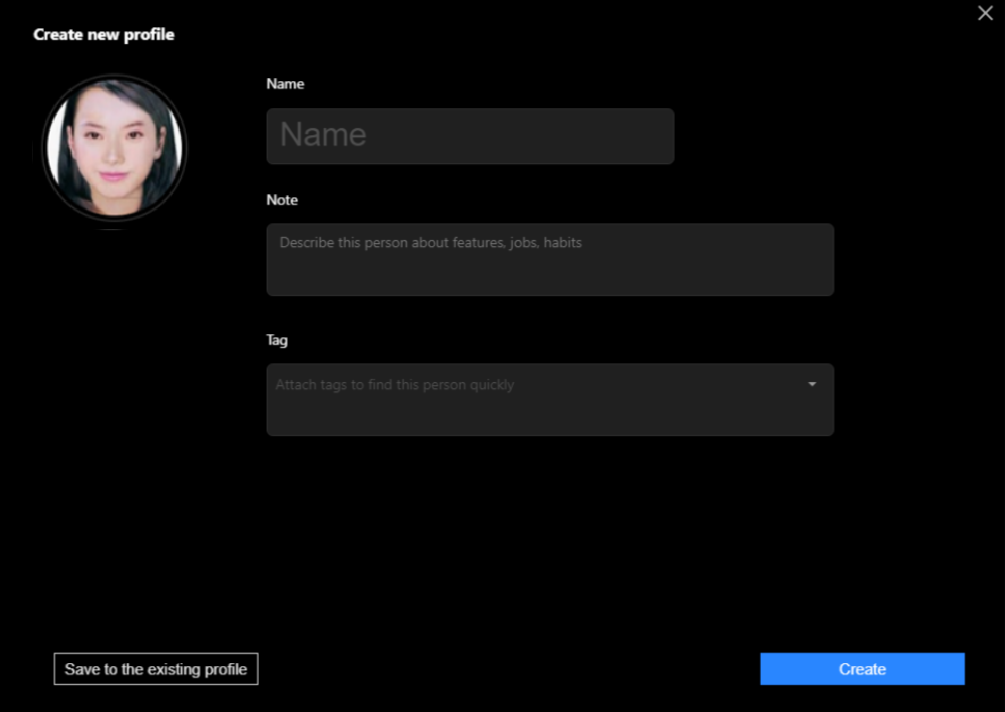Select the 'Describe this person' placeholder text

430,243
